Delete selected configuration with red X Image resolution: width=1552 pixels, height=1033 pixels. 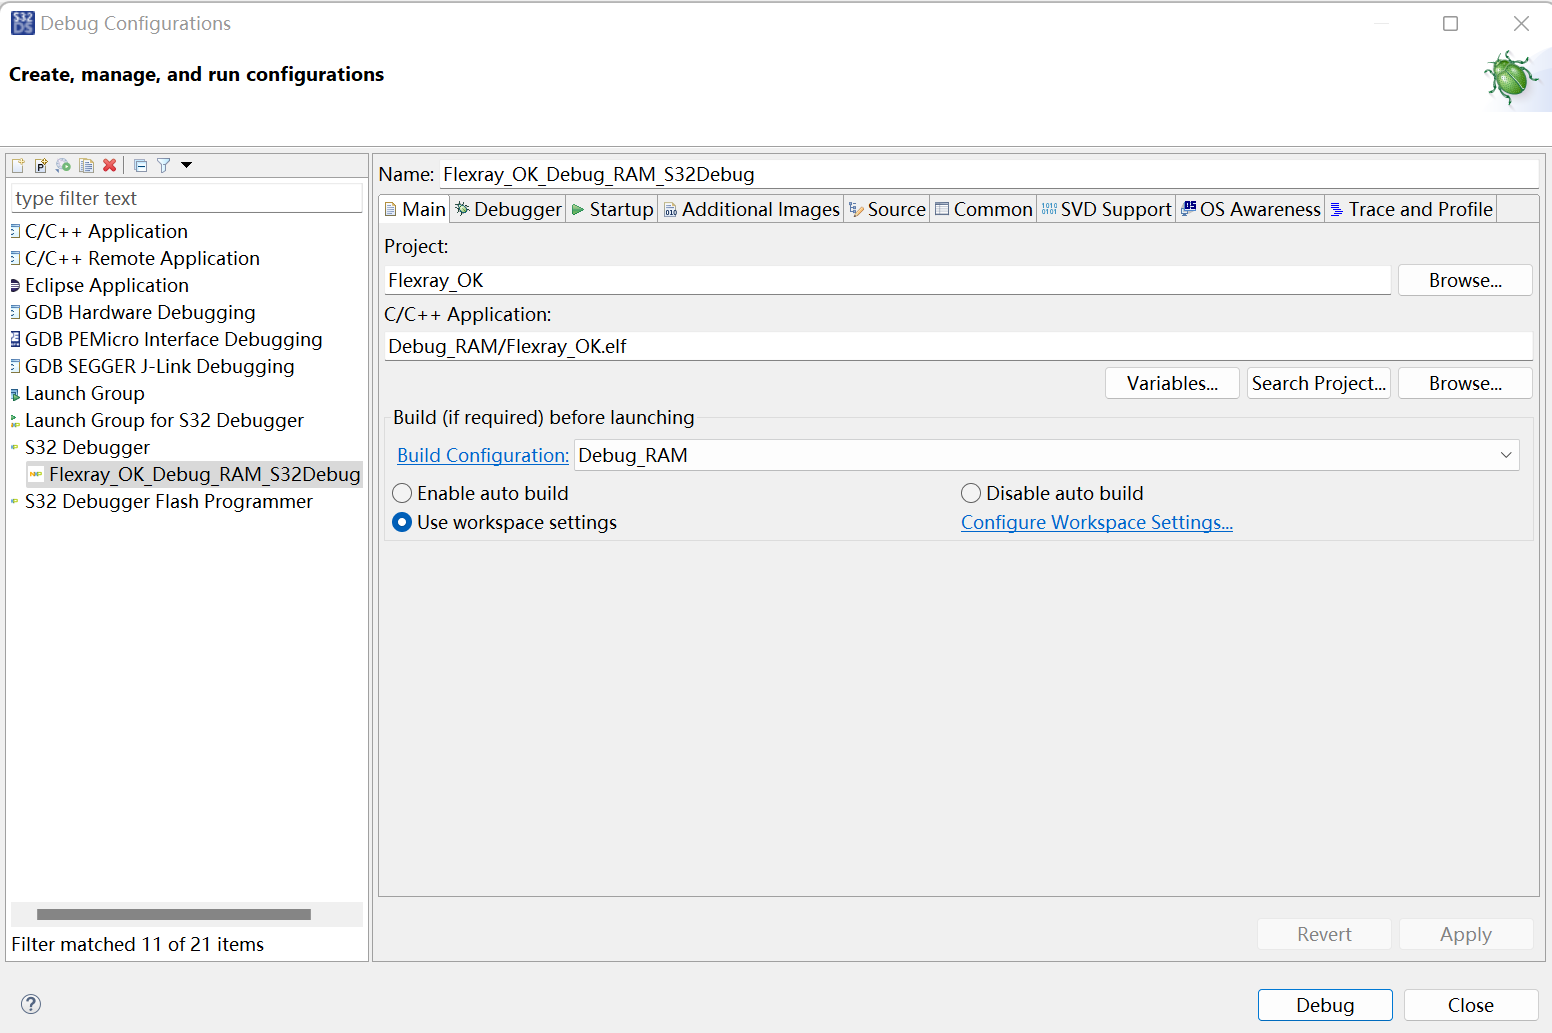pos(110,165)
